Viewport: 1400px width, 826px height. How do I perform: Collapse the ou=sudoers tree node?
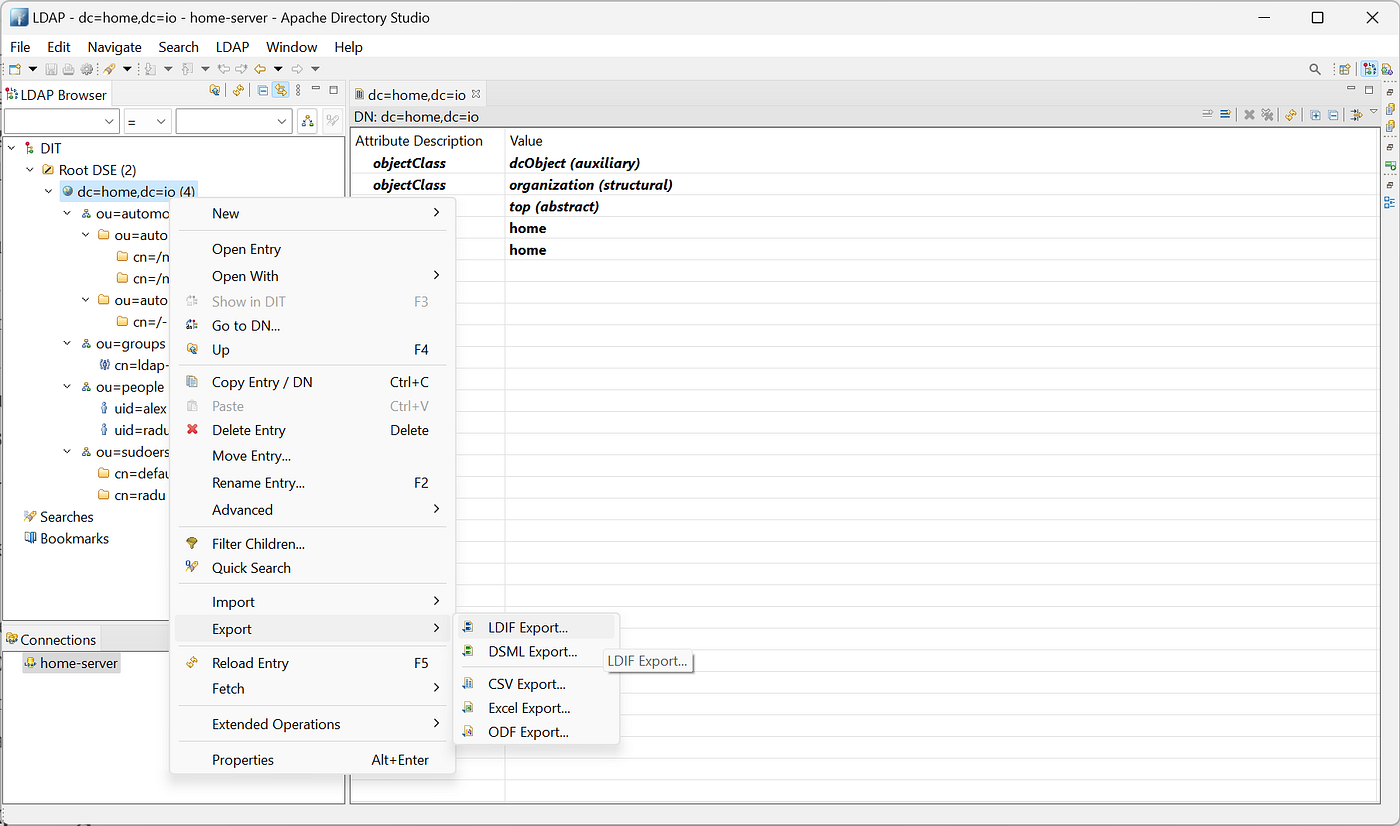click(x=67, y=452)
